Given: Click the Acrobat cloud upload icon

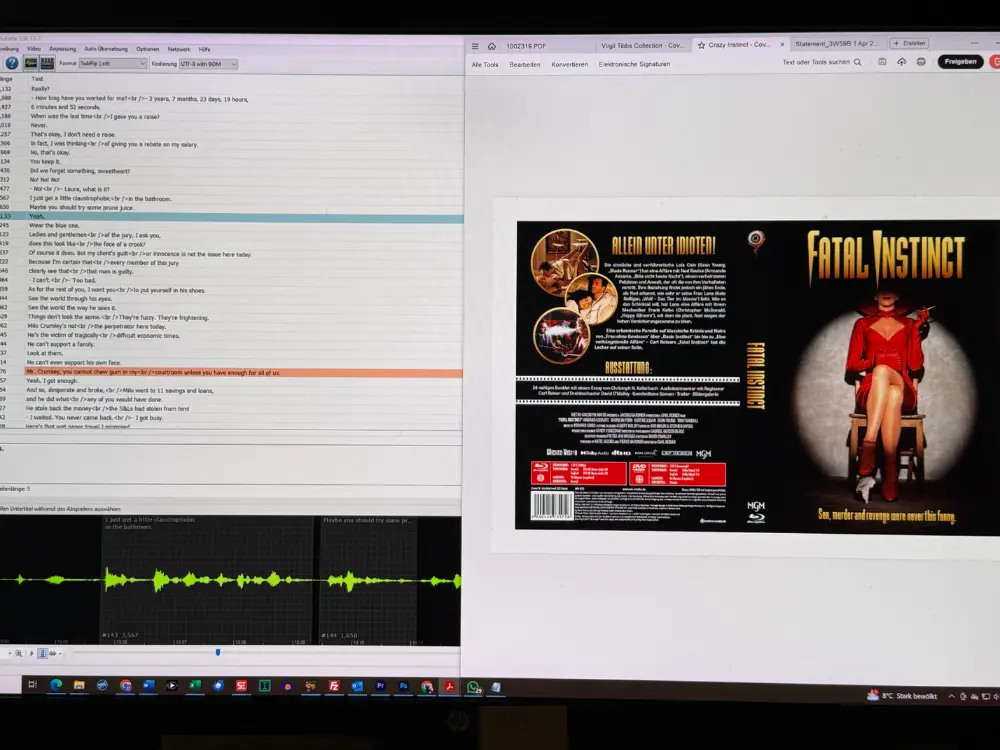Looking at the screenshot, I should point(902,62).
